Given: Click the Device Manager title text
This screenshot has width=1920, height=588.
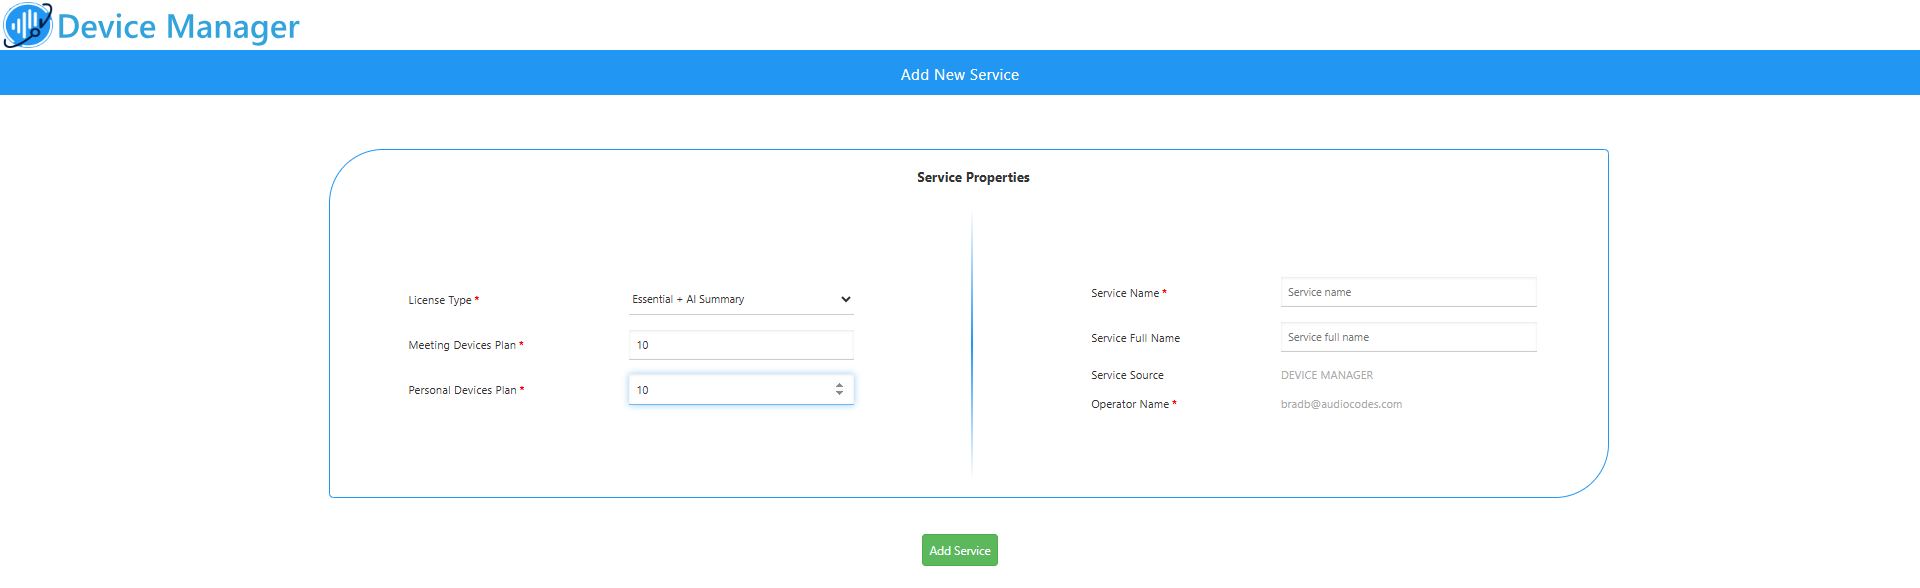Looking at the screenshot, I should (x=178, y=26).
